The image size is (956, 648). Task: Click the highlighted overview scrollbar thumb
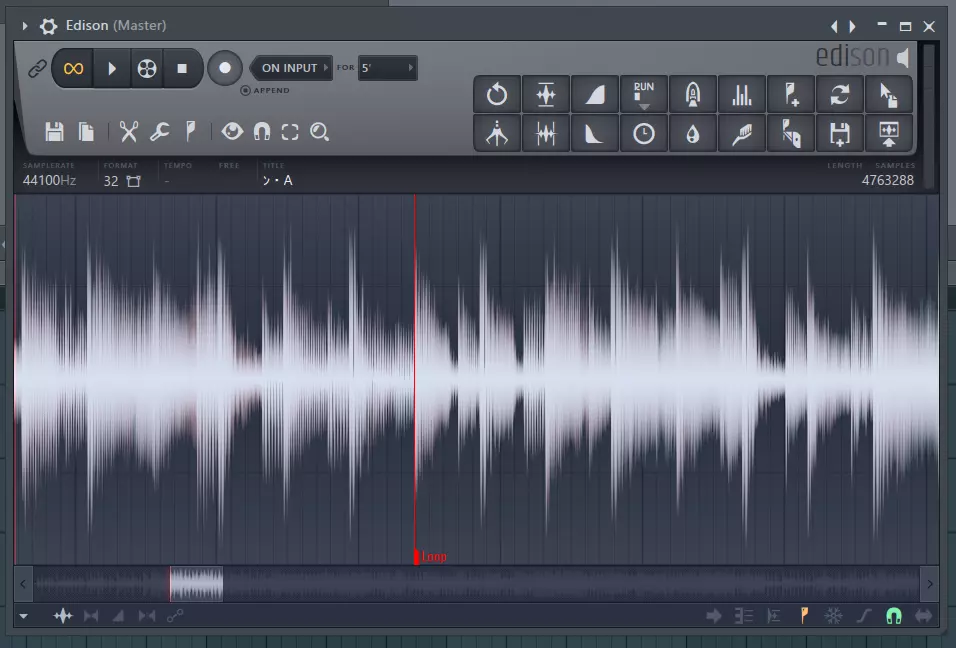(196, 584)
